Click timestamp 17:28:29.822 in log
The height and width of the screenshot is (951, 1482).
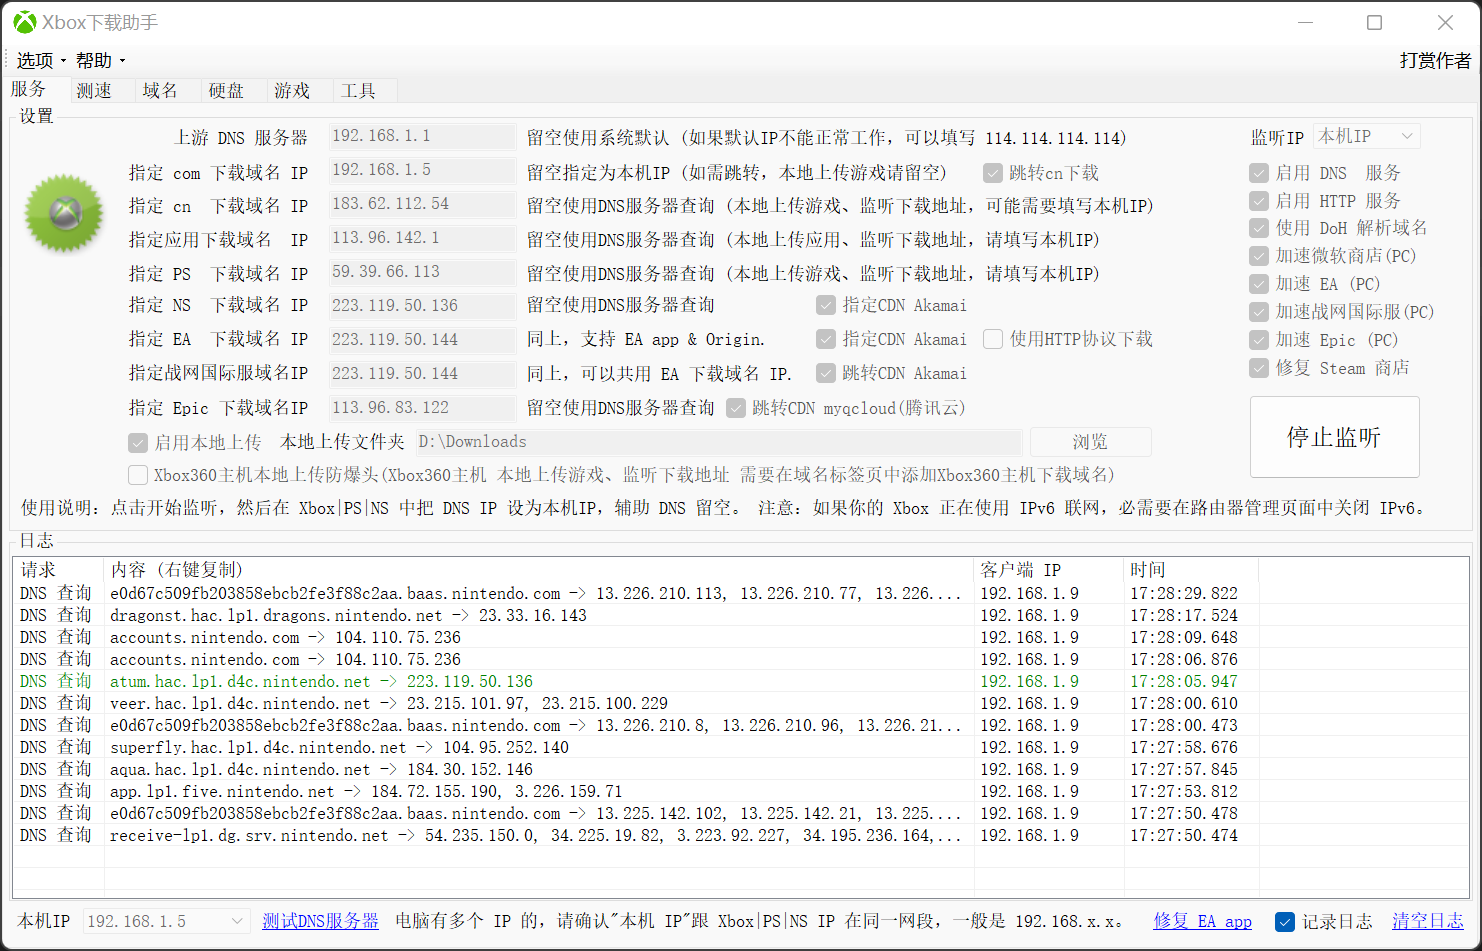point(1184,594)
